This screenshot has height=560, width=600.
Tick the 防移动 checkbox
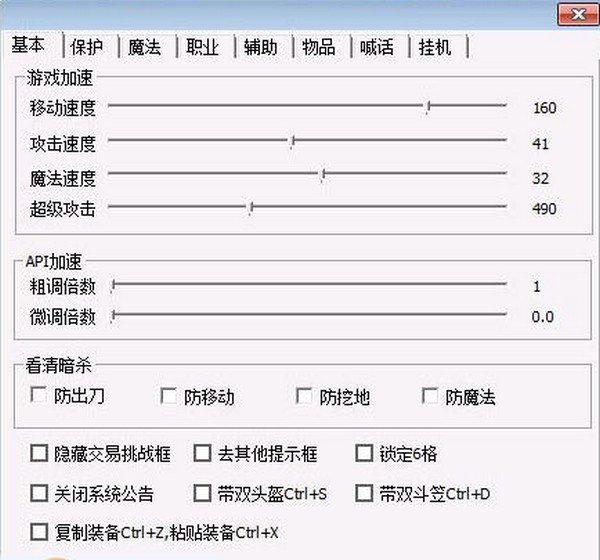click(x=168, y=396)
